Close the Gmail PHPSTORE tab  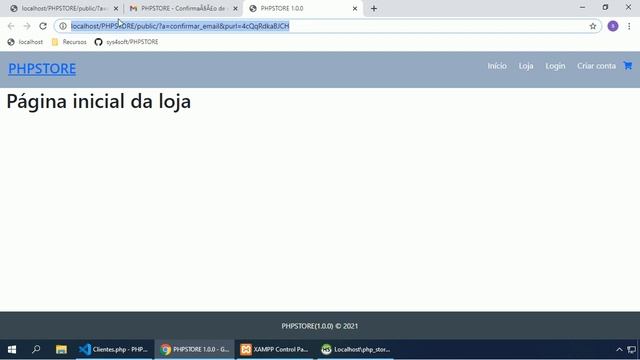click(x=235, y=8)
